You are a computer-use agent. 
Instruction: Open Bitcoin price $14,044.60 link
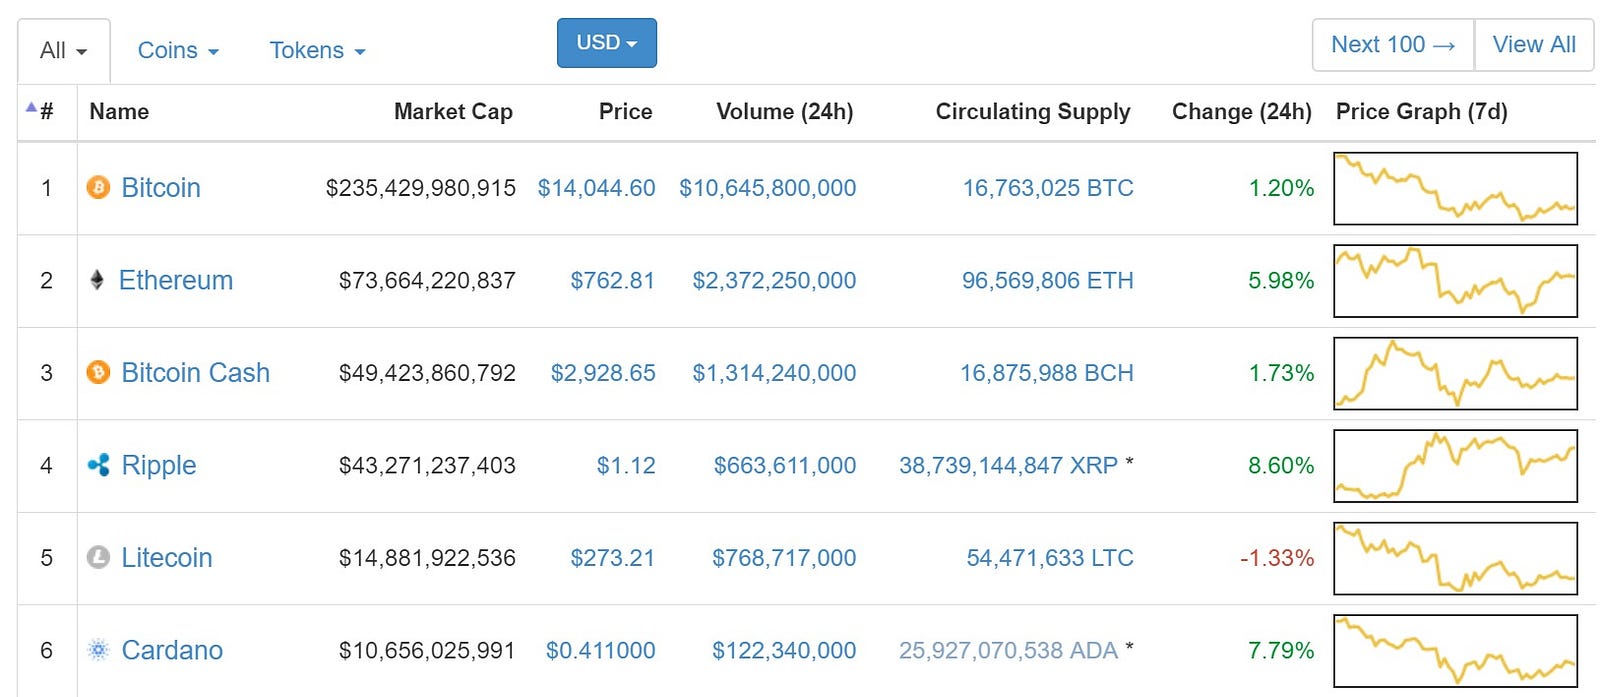click(x=596, y=187)
